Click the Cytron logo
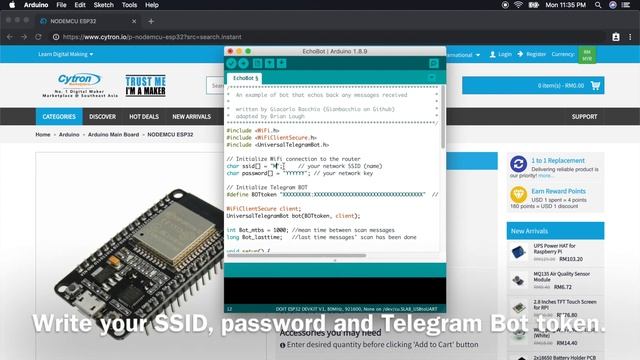The width and height of the screenshot is (640, 360). pos(80,85)
